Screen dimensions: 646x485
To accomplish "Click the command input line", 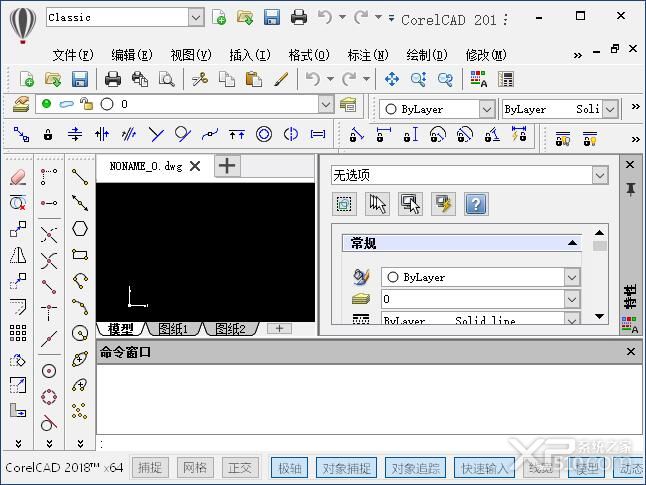I will [x=367, y=444].
